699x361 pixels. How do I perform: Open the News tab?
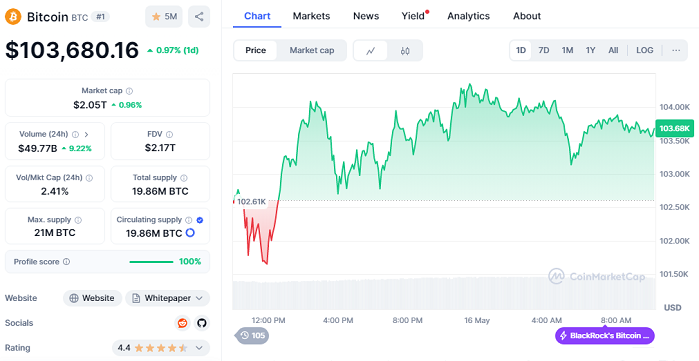point(366,16)
